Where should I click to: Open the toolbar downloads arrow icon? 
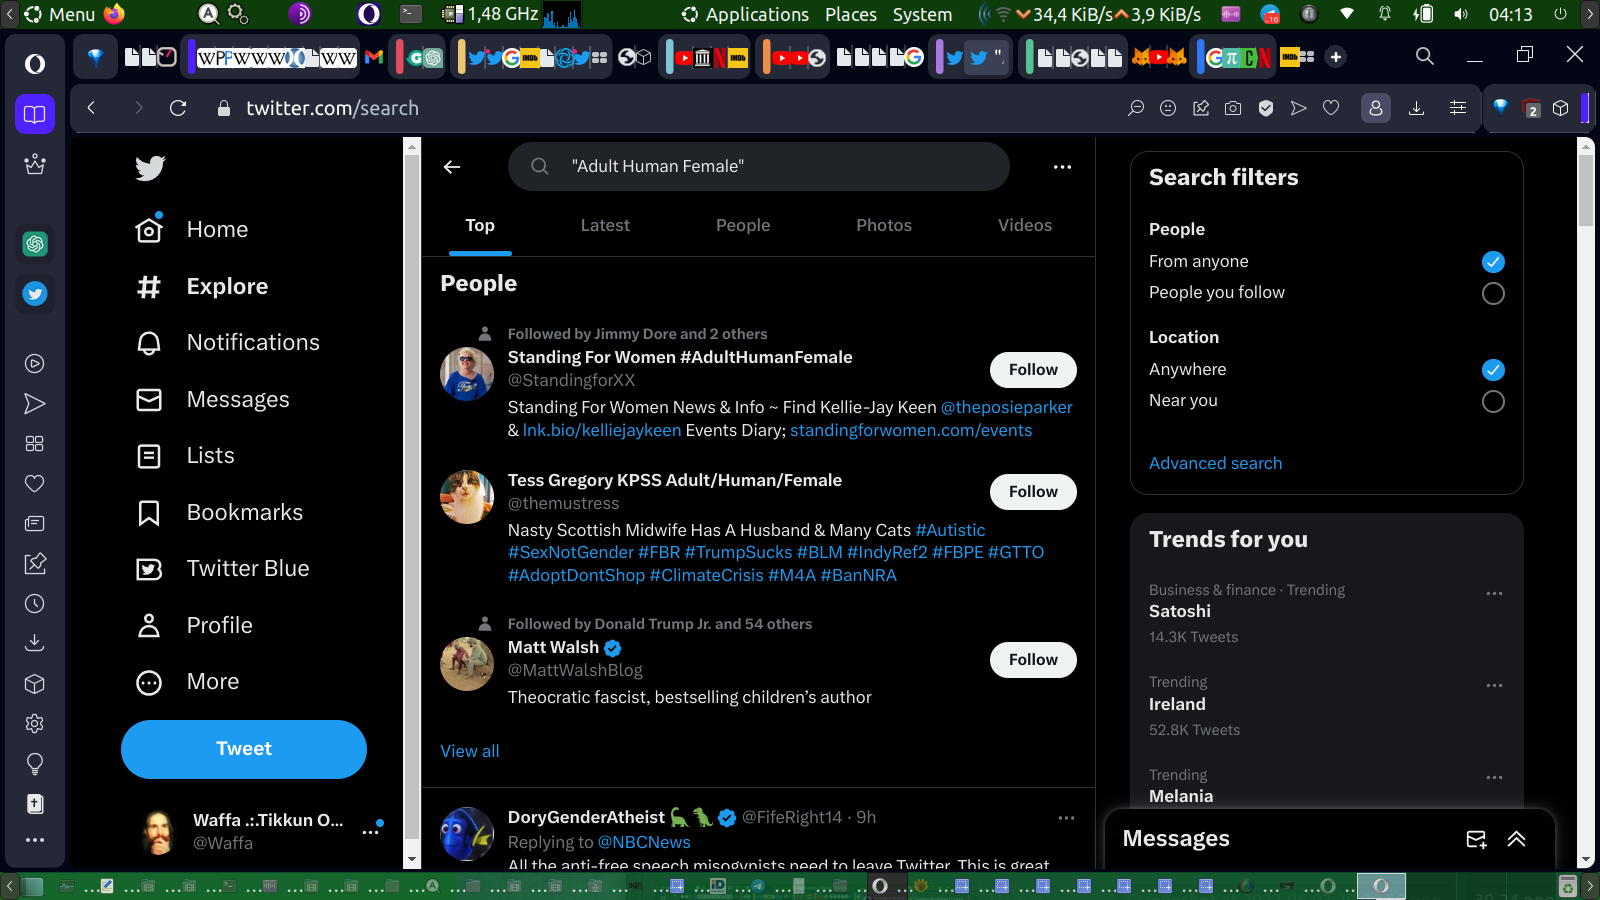coord(1416,108)
